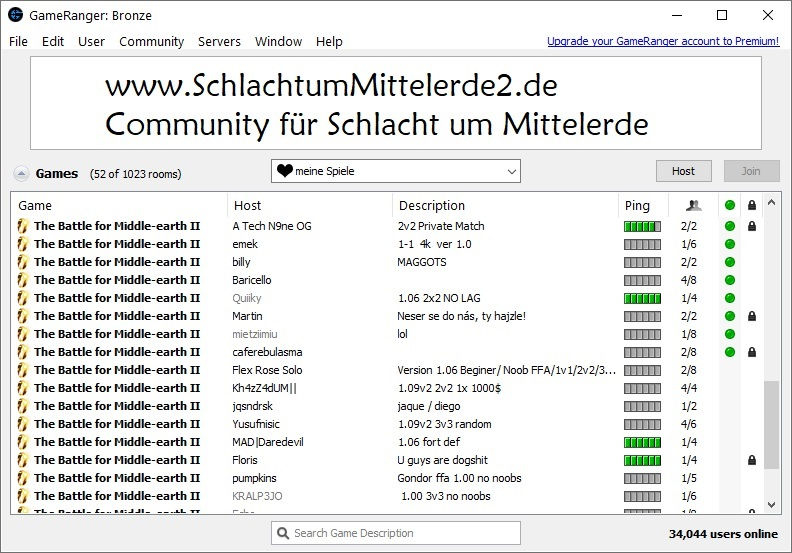This screenshot has height=553, width=792.
Task: Click game icon in Baricello row
Action: pyautogui.click(x=22, y=280)
